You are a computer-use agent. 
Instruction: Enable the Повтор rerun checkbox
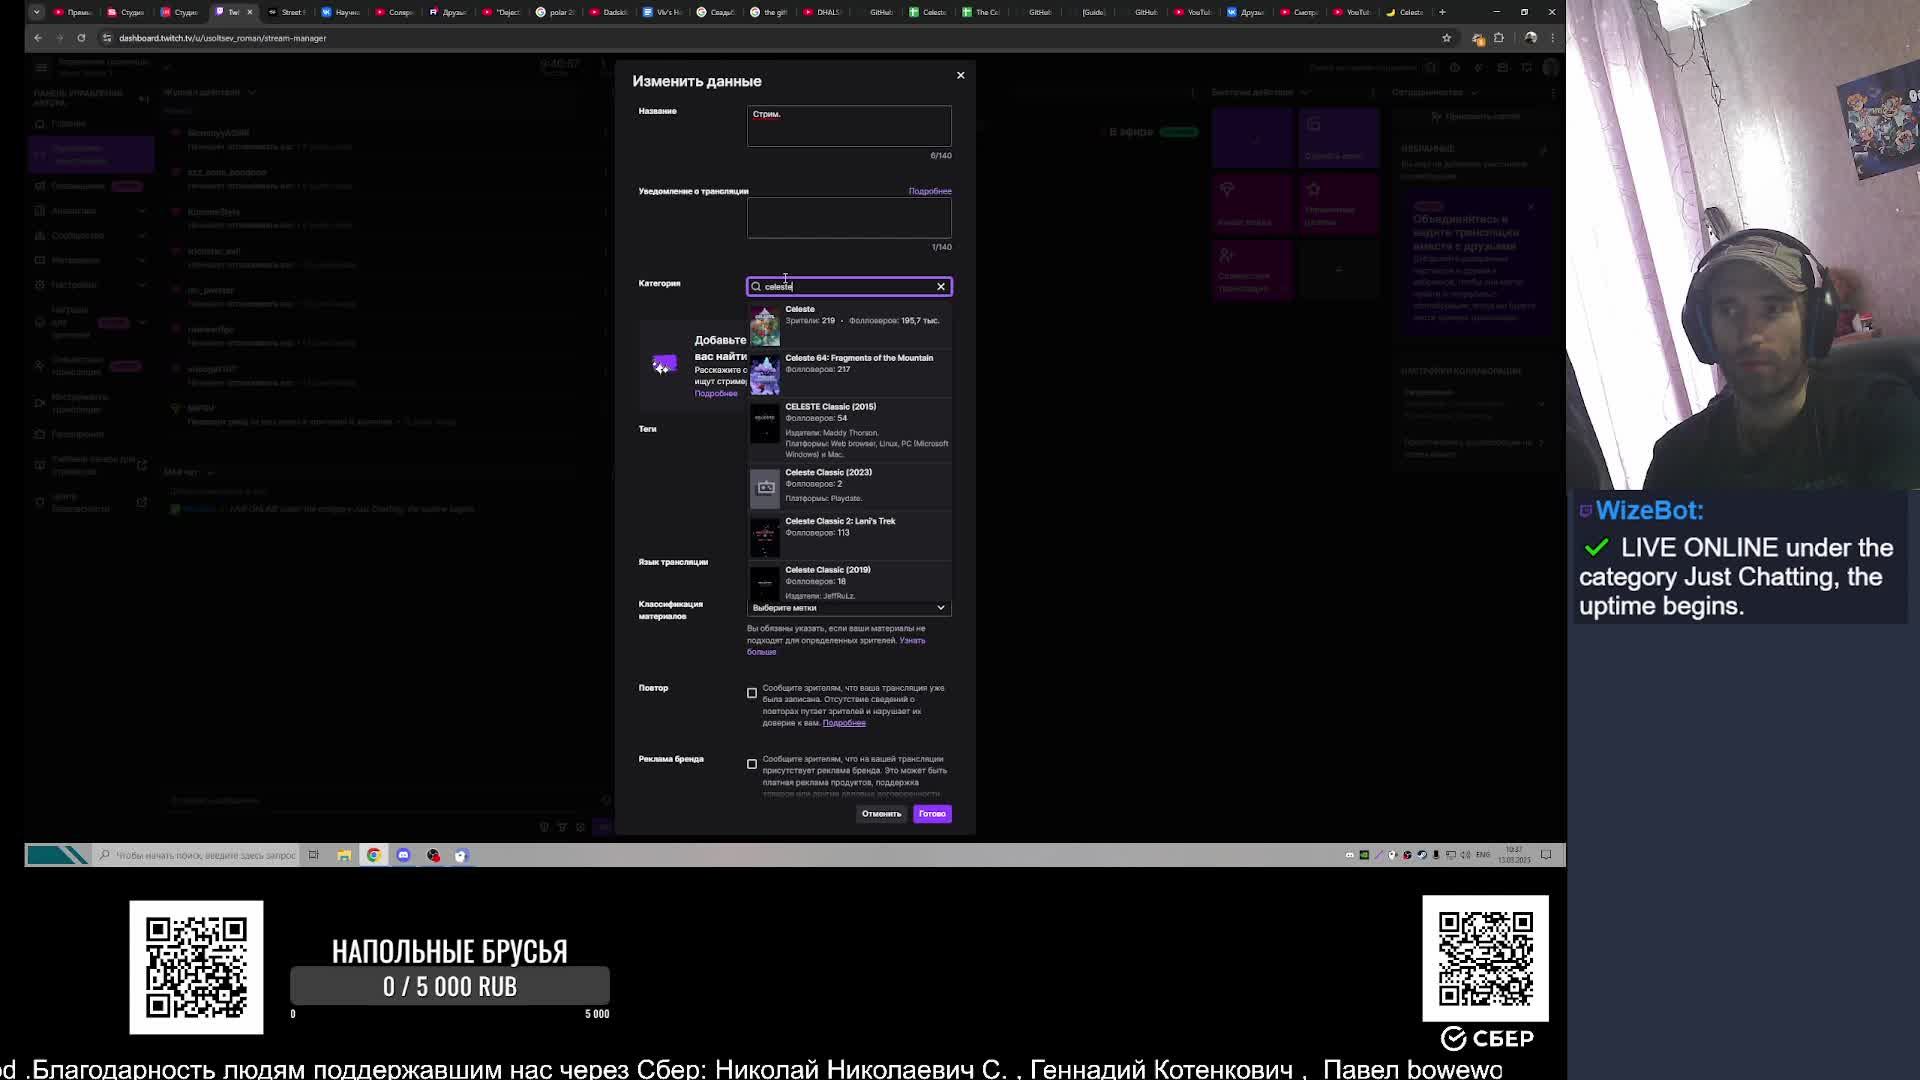click(x=752, y=693)
